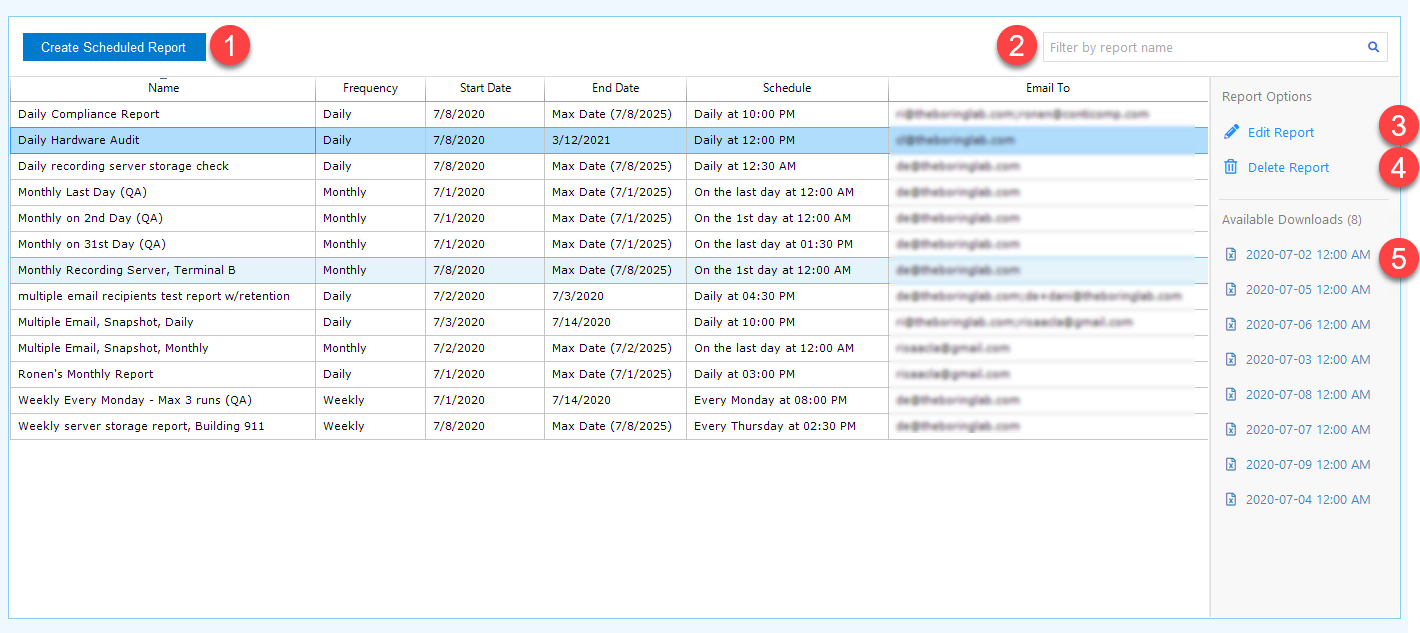The image size is (1420, 633).
Task: Click the Delete Report trash icon
Action: click(1231, 167)
